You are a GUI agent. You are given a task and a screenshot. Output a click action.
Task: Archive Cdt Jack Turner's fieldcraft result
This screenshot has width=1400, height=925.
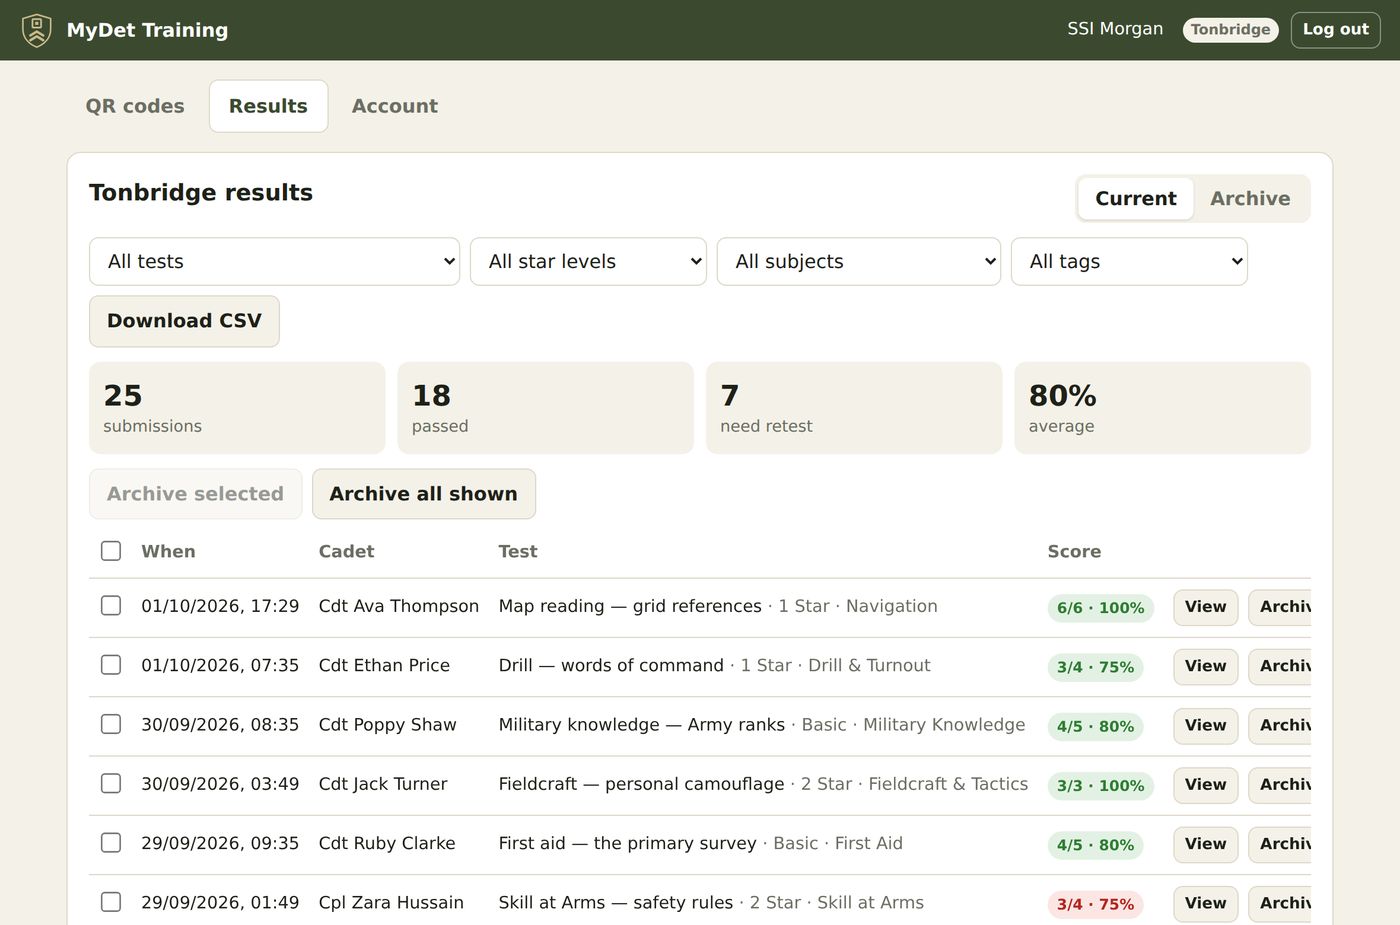1280,785
